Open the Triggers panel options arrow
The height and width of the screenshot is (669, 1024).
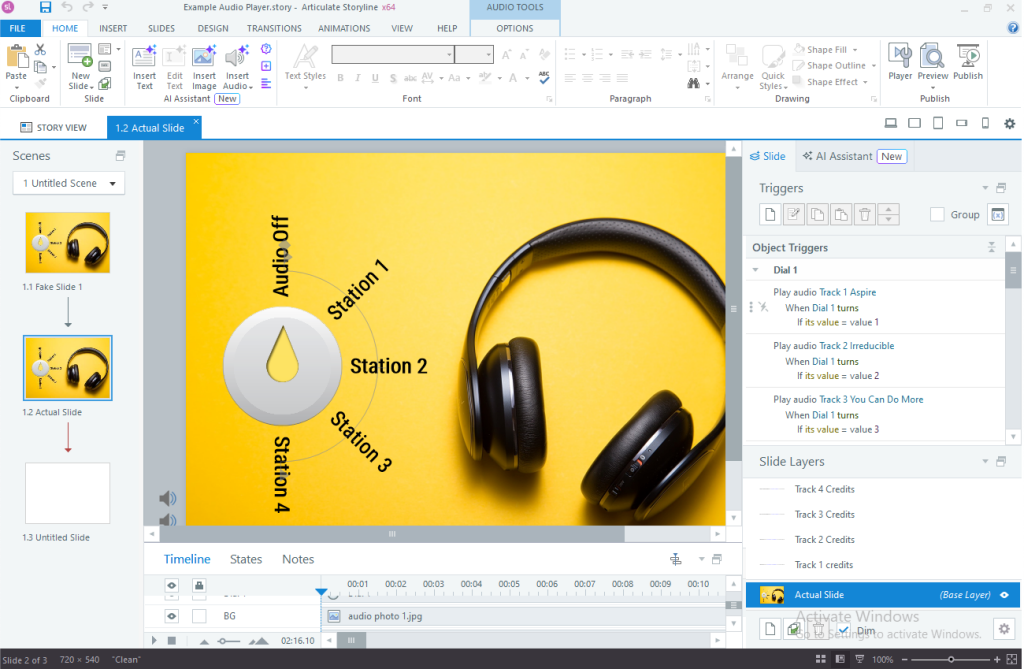click(x=985, y=188)
